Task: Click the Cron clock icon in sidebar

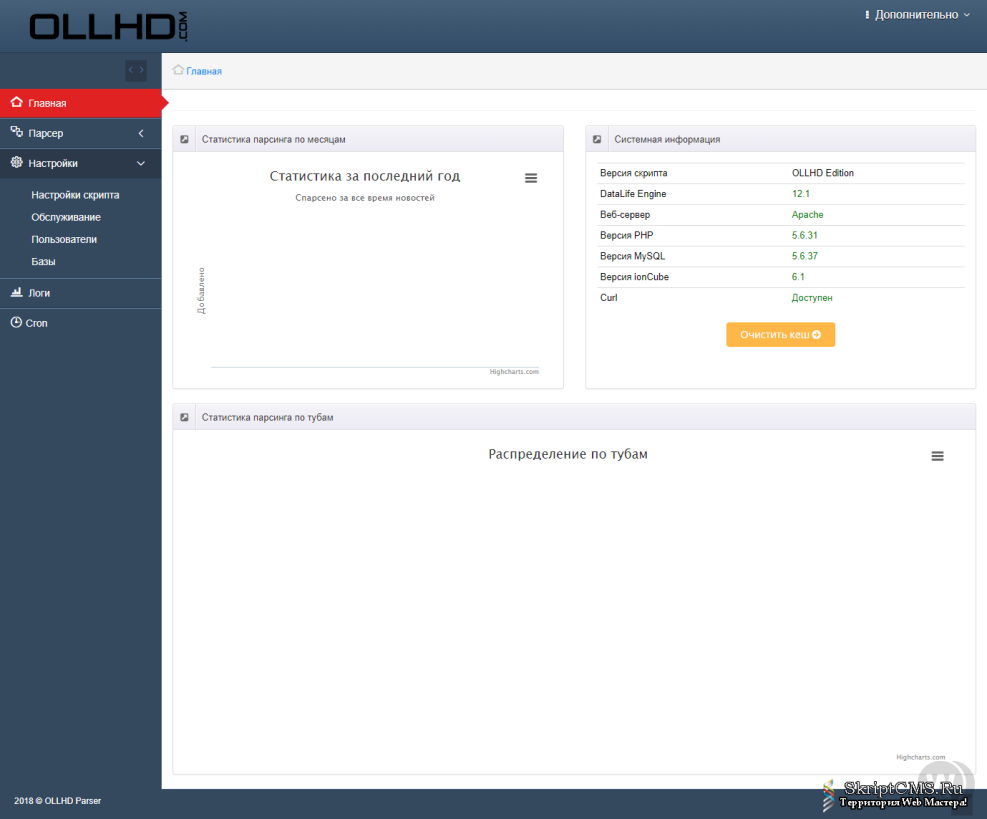Action: [x=16, y=323]
